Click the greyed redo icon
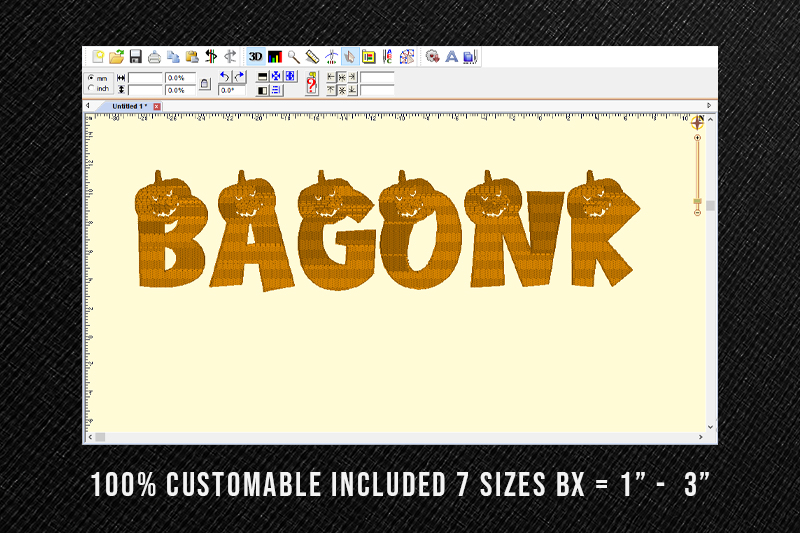The height and width of the screenshot is (533, 800). click(x=230, y=57)
